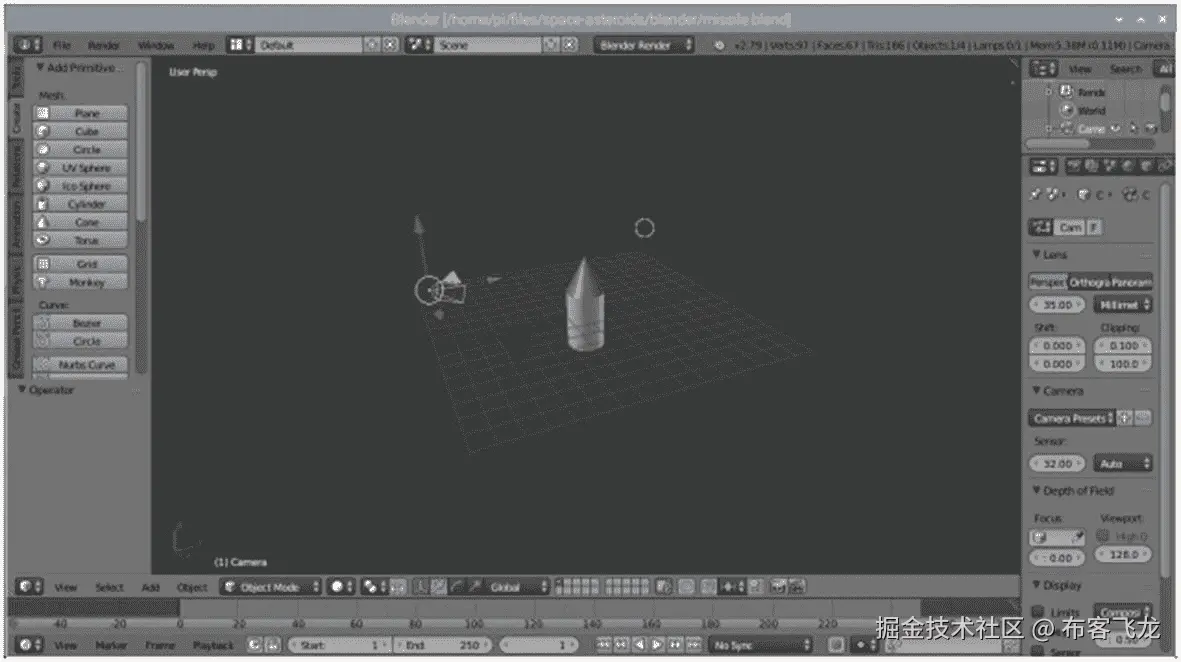Jump to the last frame
The height and width of the screenshot is (662, 1181).
tap(694, 645)
